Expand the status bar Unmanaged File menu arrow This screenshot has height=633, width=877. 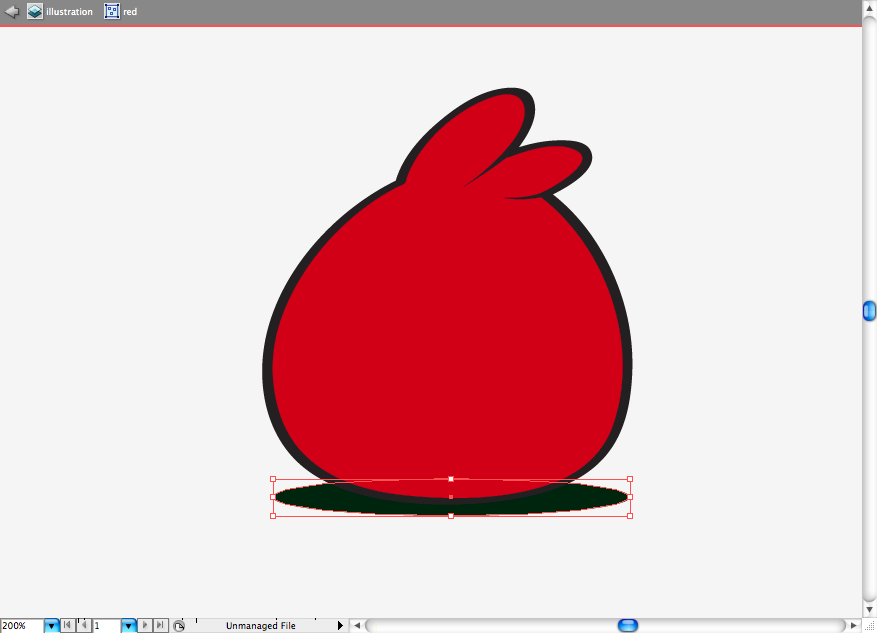coord(340,626)
